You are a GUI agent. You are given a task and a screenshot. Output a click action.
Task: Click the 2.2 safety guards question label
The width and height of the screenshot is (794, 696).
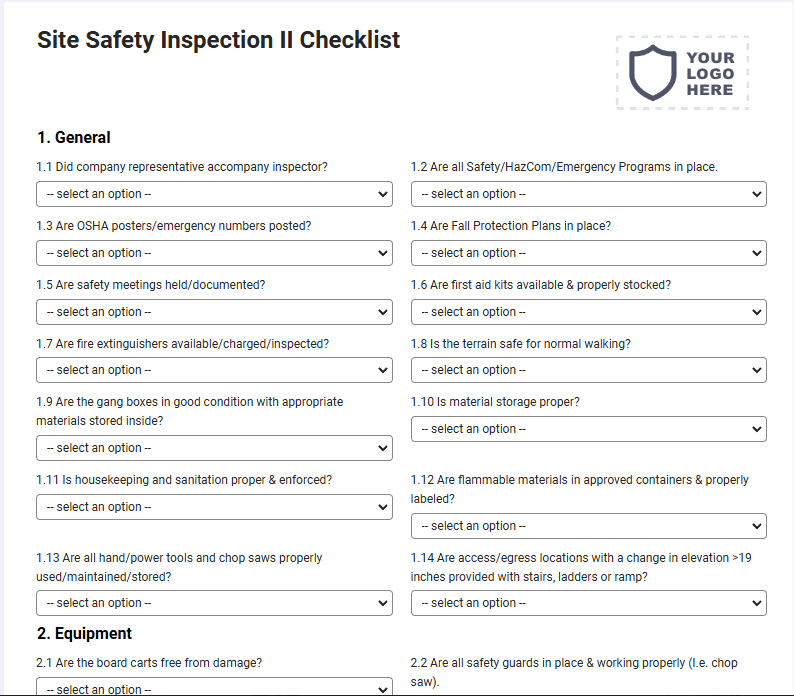(x=574, y=672)
